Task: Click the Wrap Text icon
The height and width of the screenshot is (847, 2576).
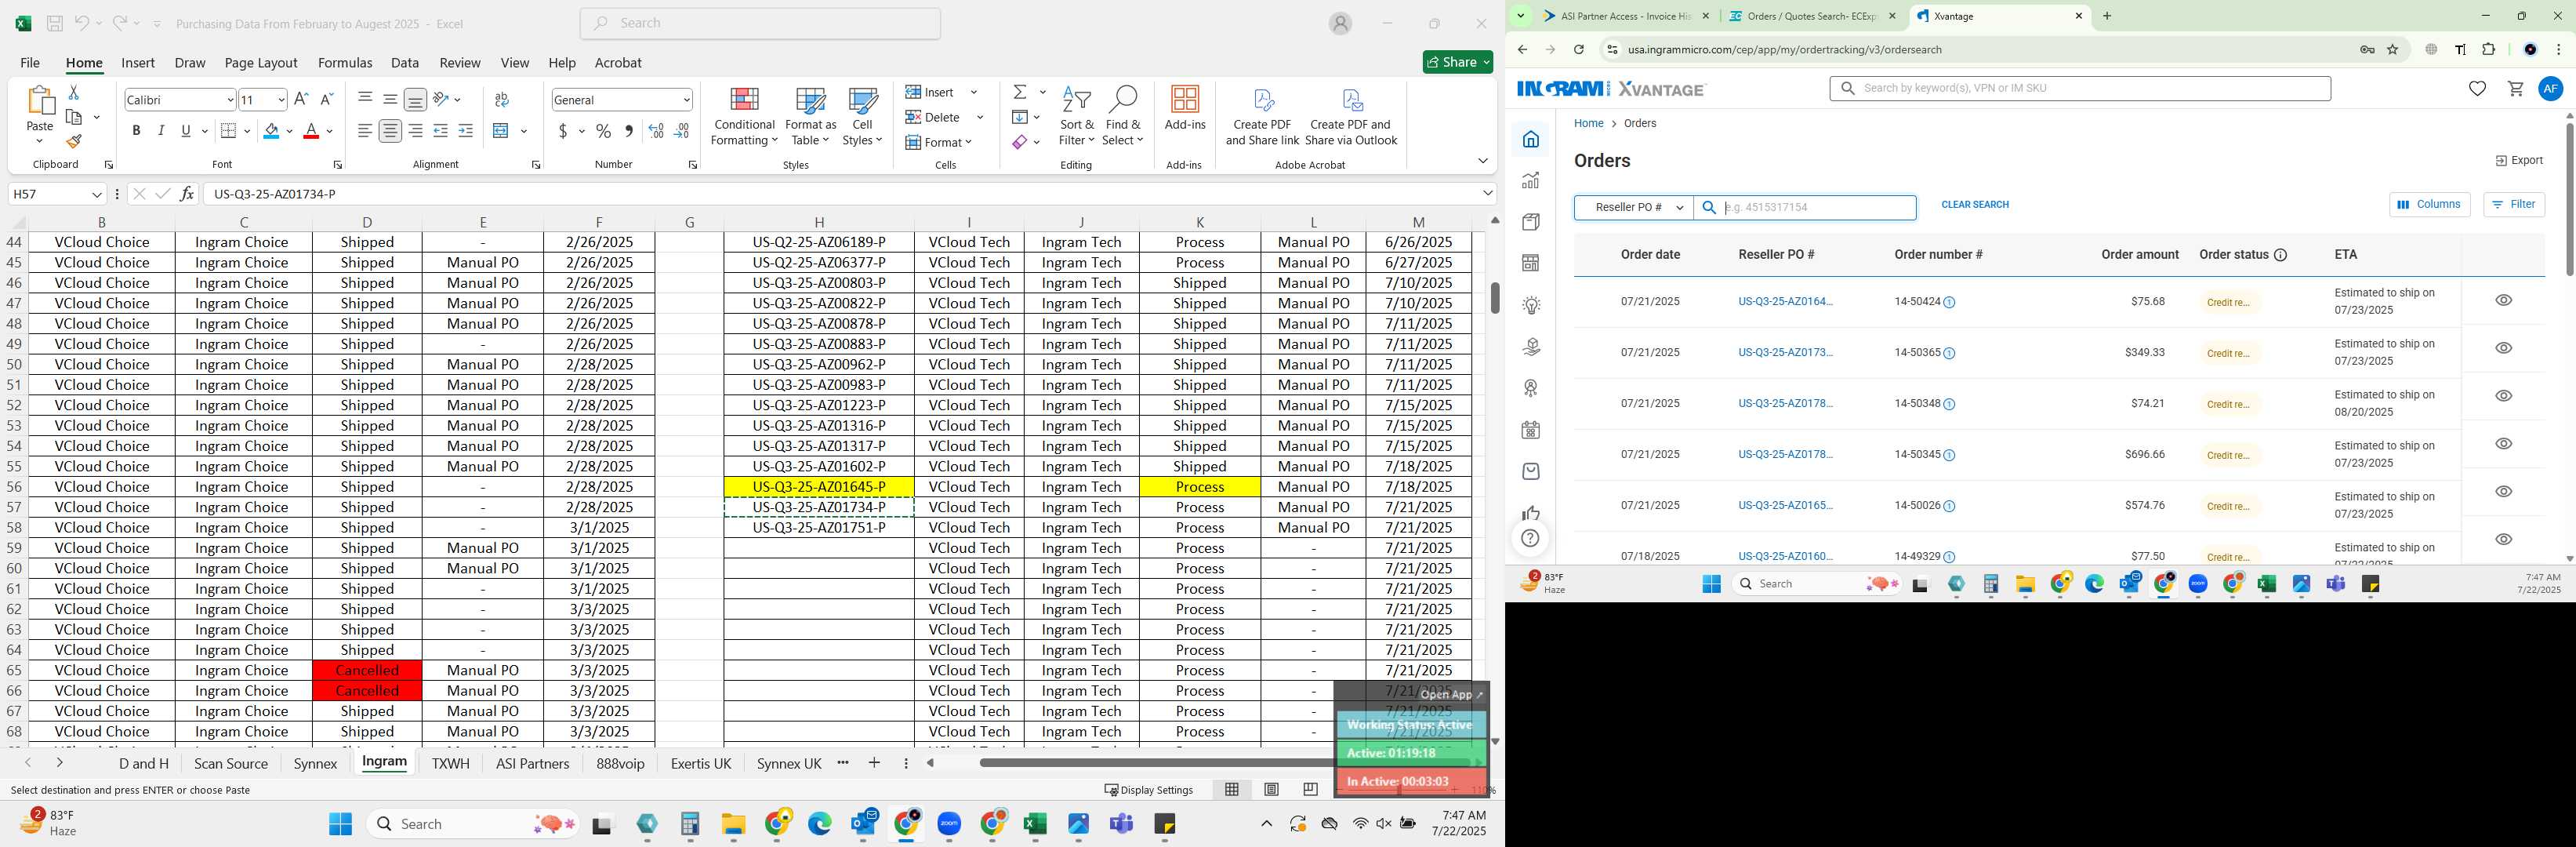Action: 502,99
